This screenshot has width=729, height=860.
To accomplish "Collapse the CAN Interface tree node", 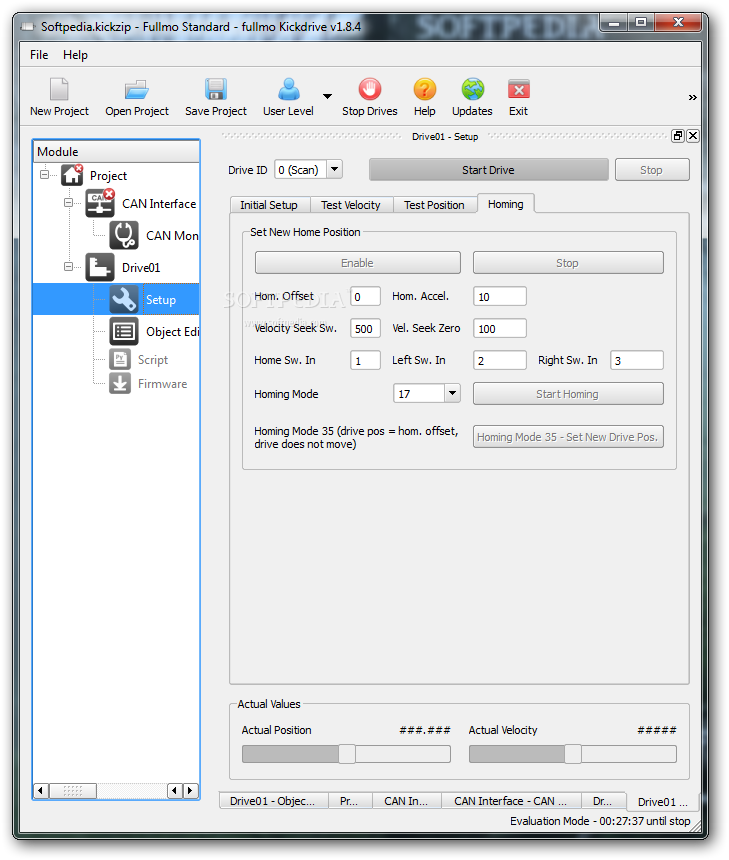I will [69, 203].
